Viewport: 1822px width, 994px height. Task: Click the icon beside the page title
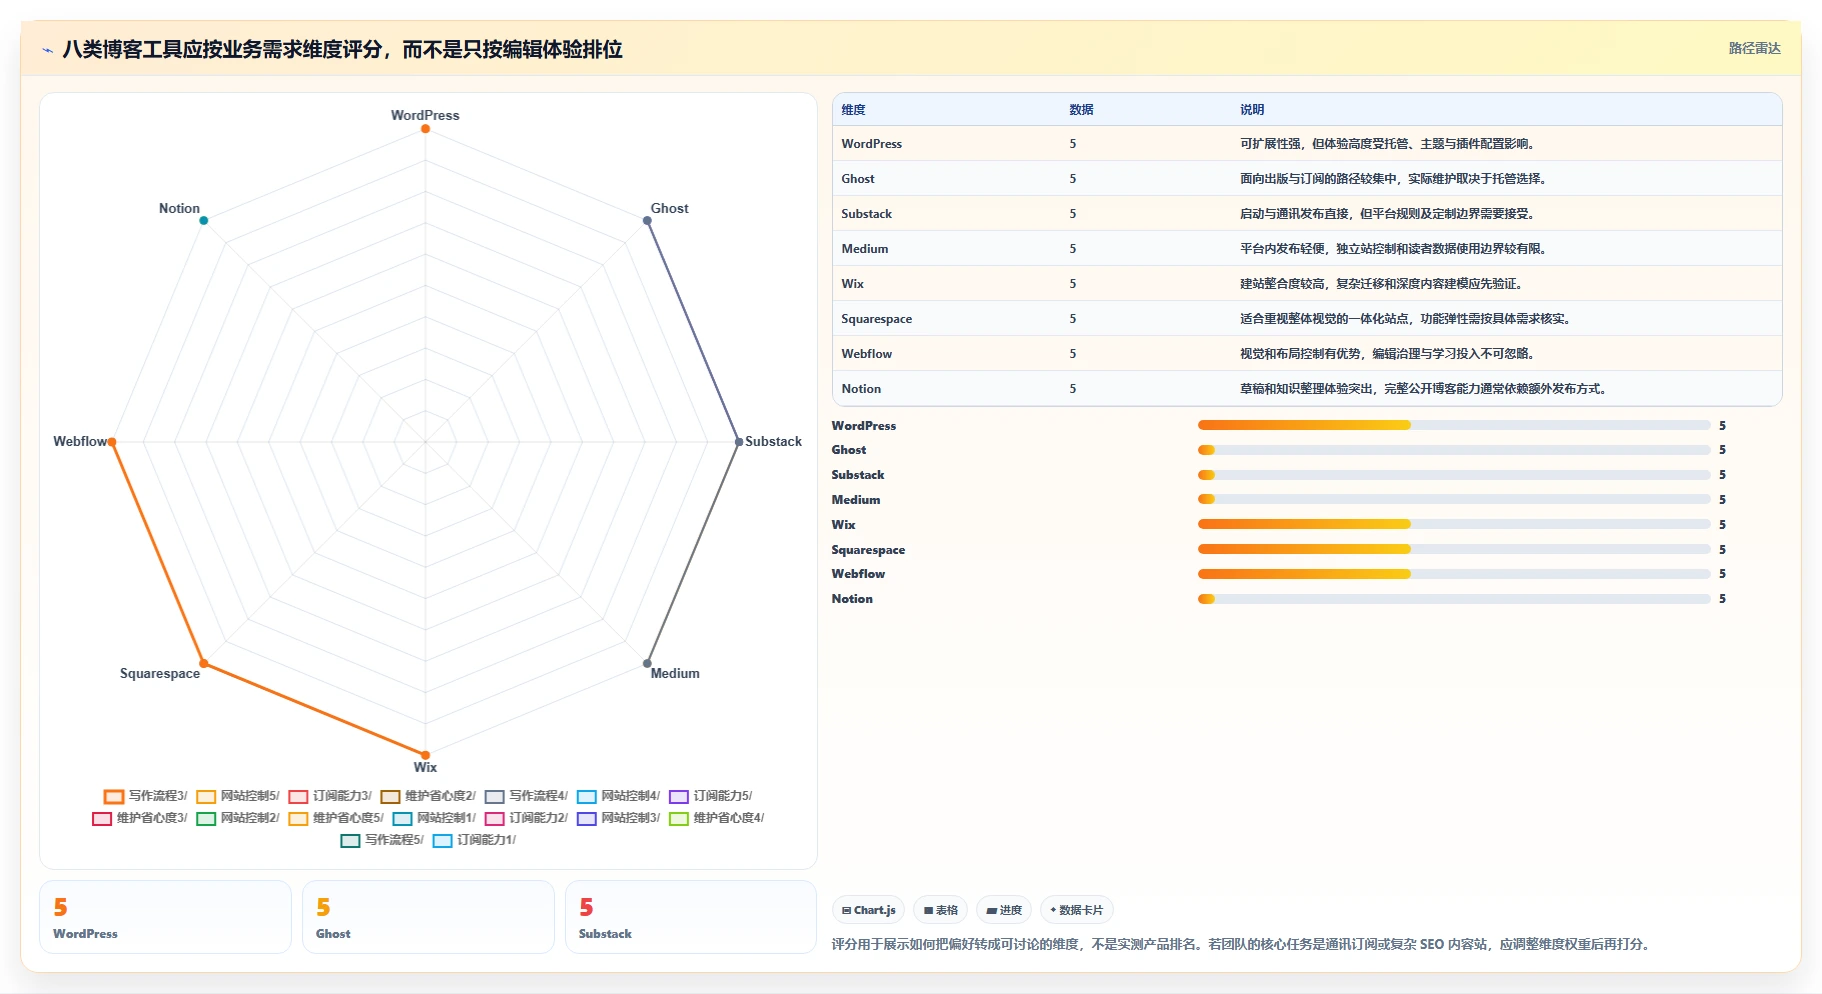click(47, 50)
